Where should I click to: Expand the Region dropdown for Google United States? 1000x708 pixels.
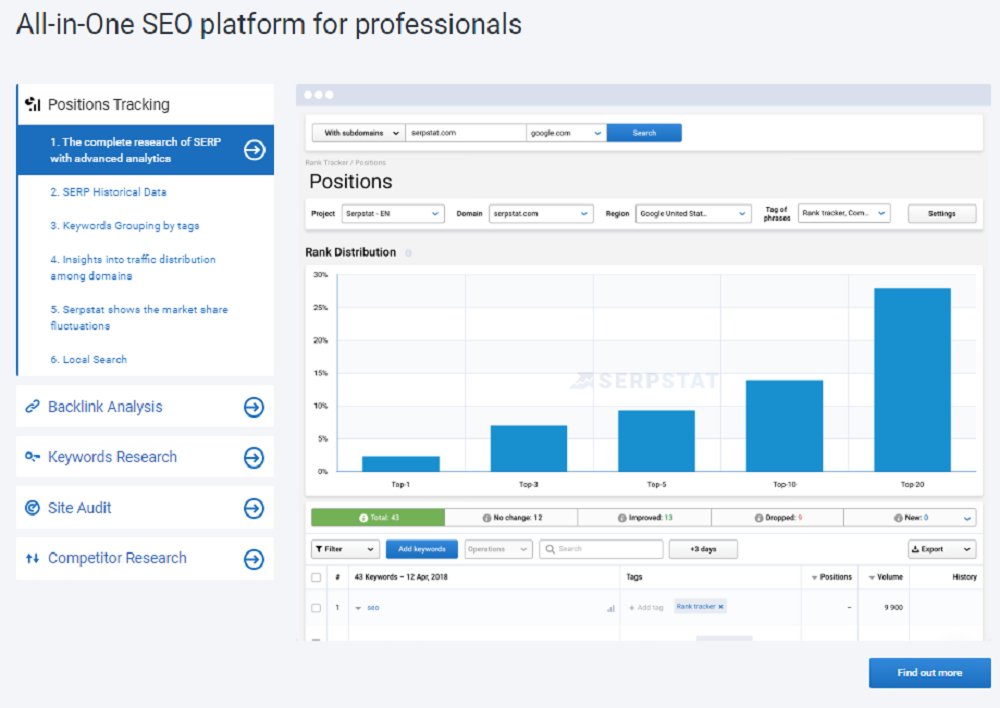pyautogui.click(x=693, y=213)
